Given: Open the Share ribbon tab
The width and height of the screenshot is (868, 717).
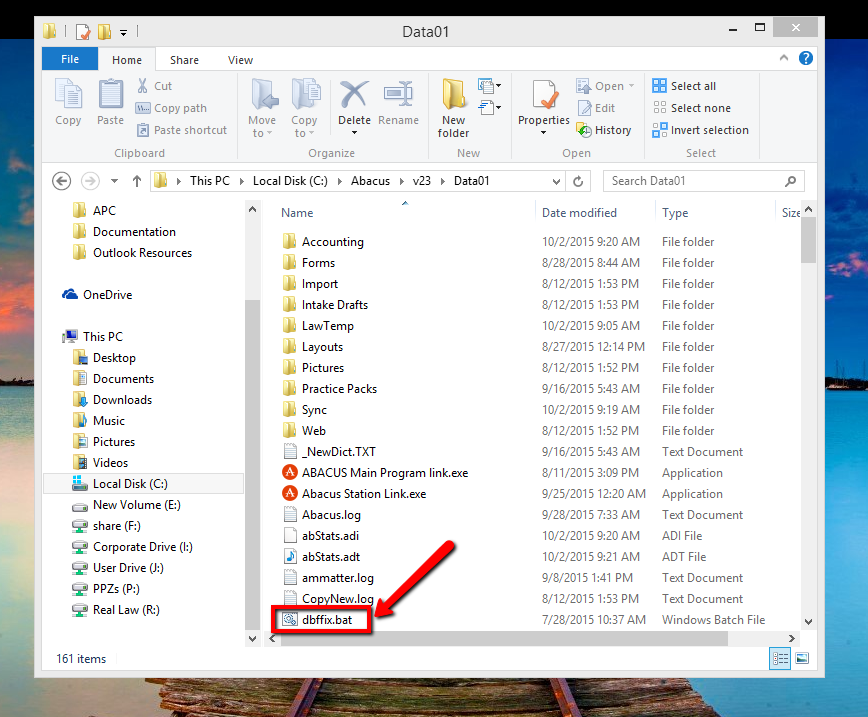Looking at the screenshot, I should (x=184, y=59).
